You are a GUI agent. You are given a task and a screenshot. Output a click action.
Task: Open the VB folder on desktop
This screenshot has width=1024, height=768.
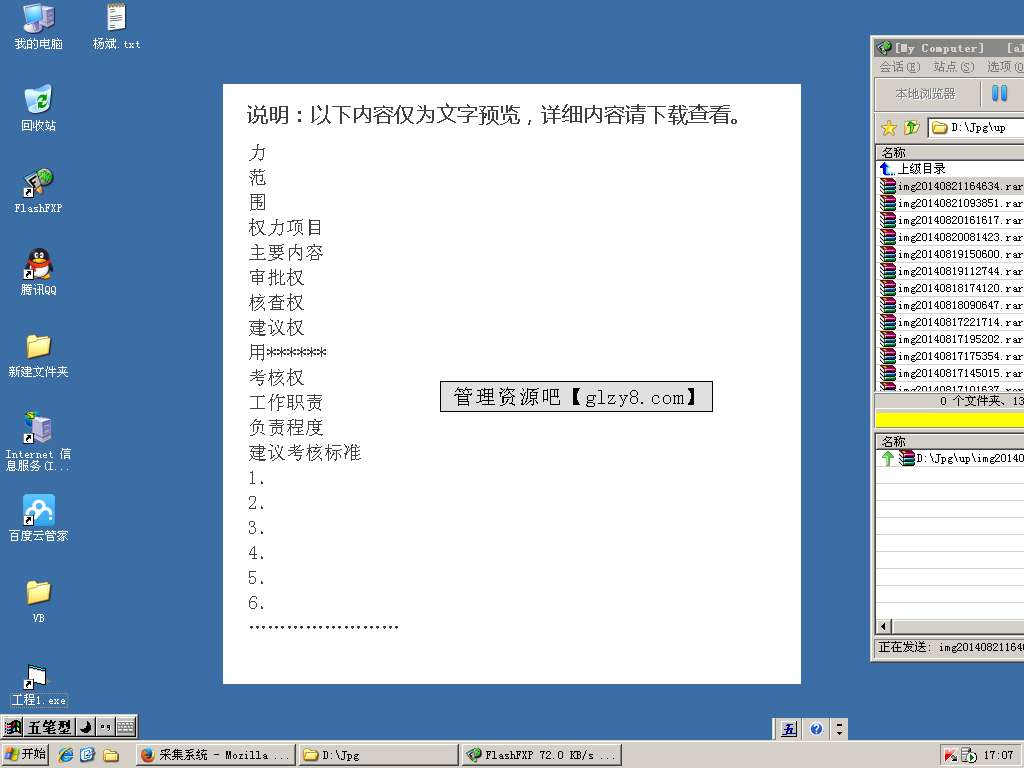click(x=38, y=601)
